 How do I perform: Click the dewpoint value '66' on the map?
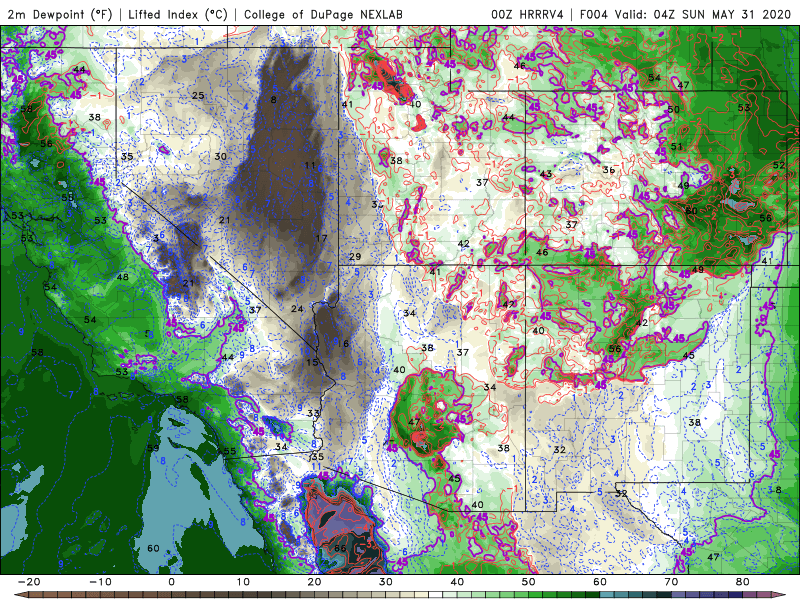point(340,548)
